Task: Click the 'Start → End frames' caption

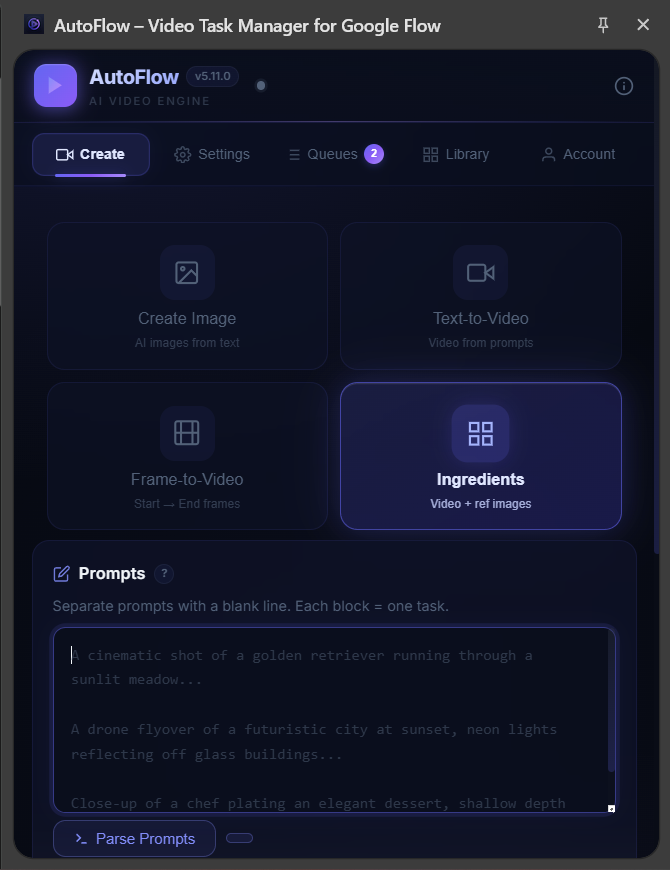Action: tap(187, 504)
